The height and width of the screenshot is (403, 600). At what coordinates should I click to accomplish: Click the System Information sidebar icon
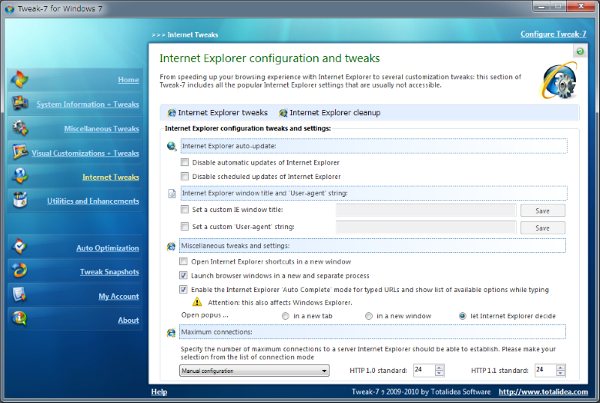20,103
